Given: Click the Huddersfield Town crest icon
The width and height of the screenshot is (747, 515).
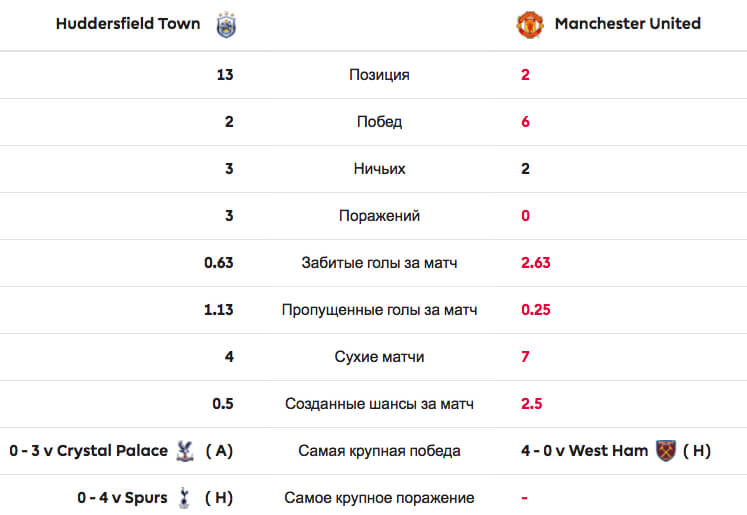Looking at the screenshot, I should pyautogui.click(x=226, y=25).
